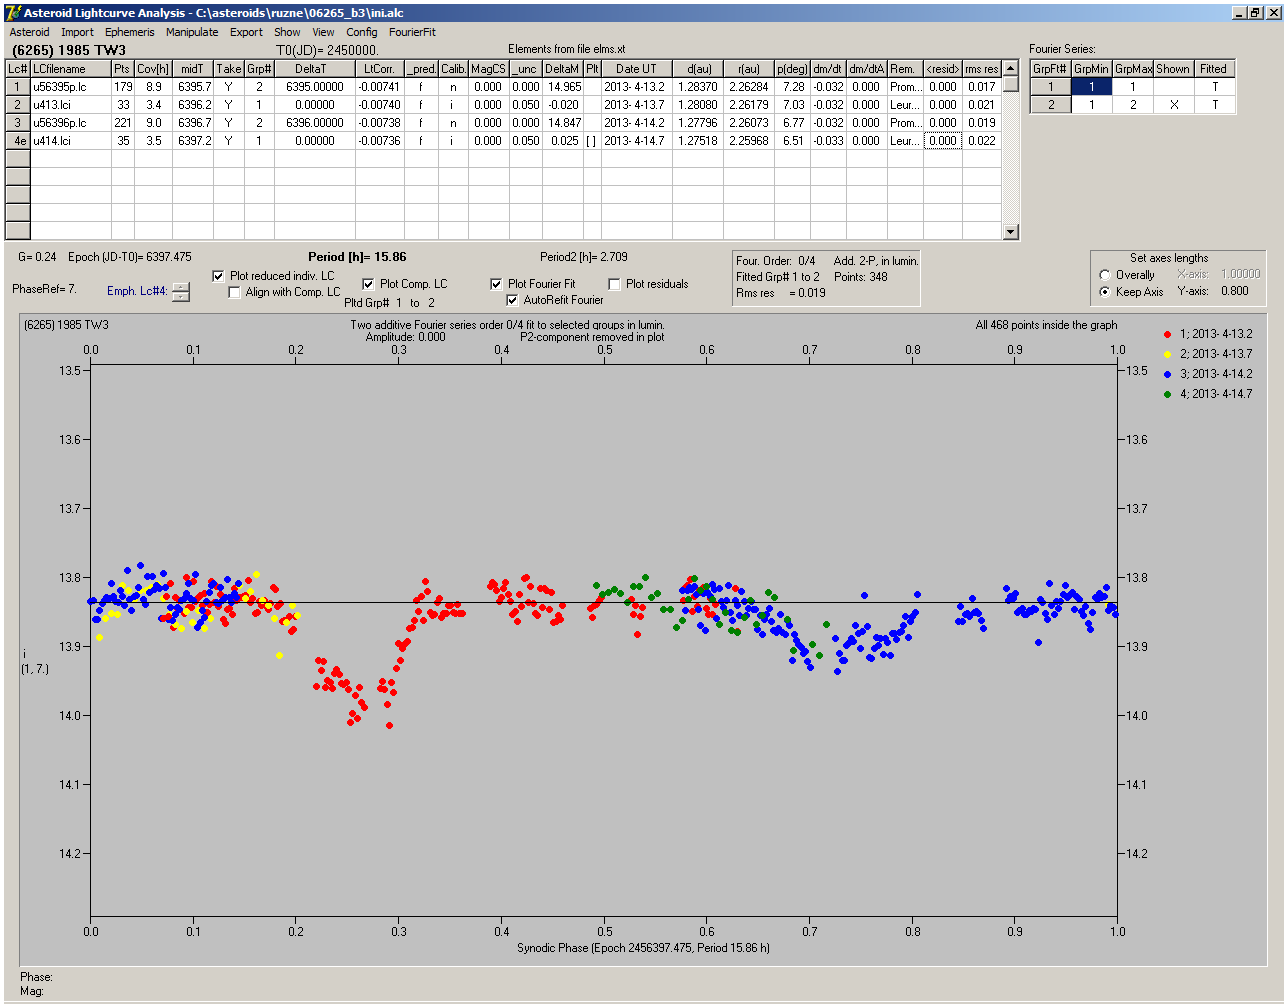Click the LCfilename column header

(71, 69)
